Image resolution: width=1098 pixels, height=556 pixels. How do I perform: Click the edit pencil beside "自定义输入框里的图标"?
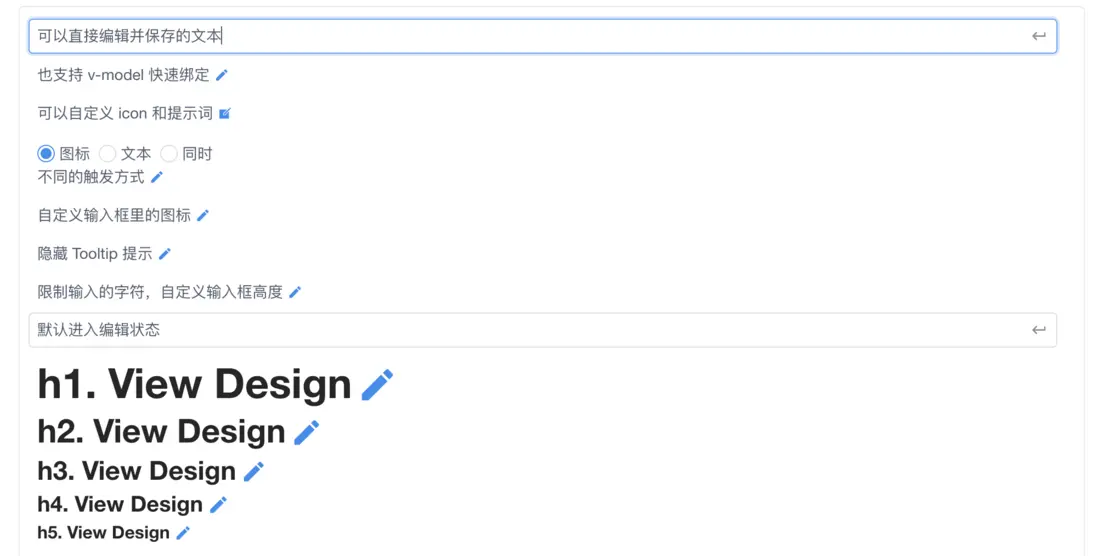point(203,216)
